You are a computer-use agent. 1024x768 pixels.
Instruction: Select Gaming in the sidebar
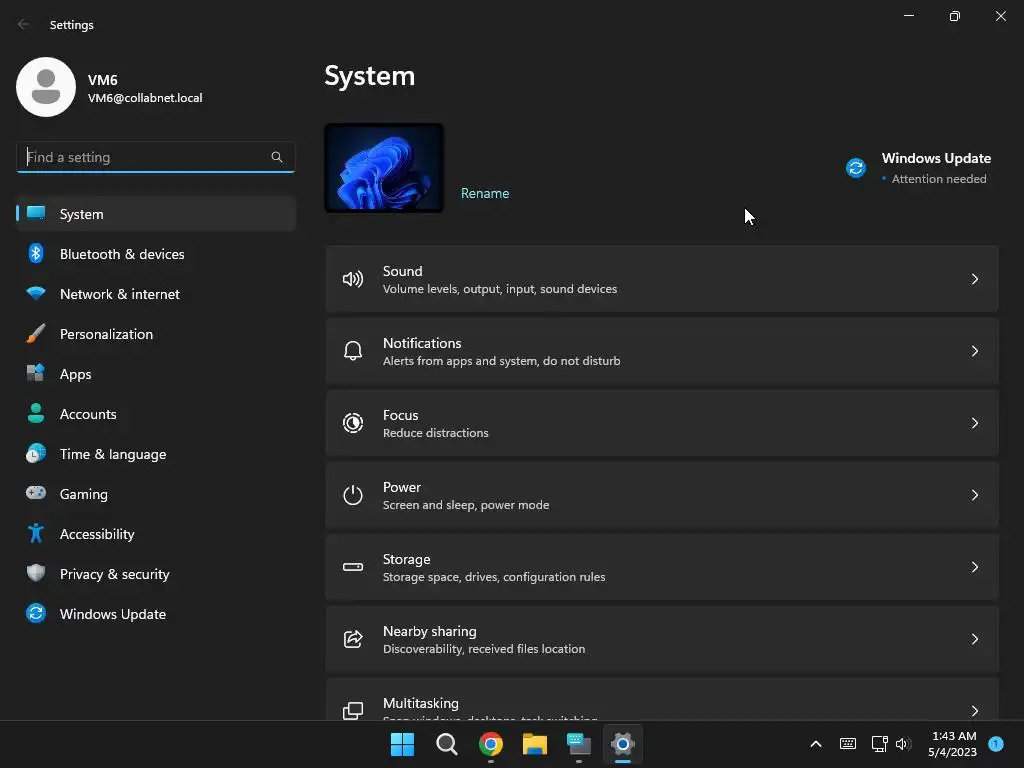click(156, 493)
